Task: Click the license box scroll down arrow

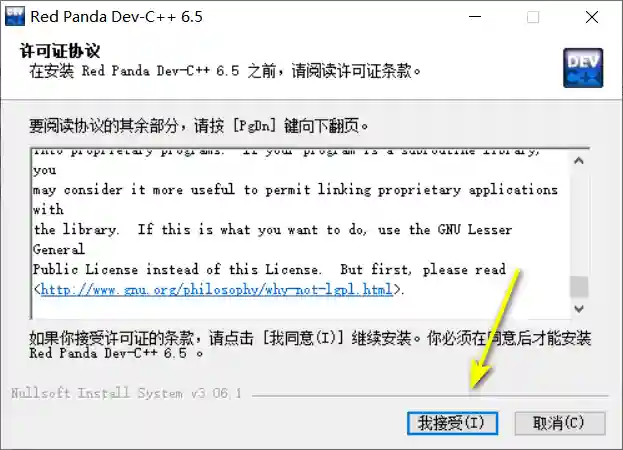Action: tap(579, 309)
